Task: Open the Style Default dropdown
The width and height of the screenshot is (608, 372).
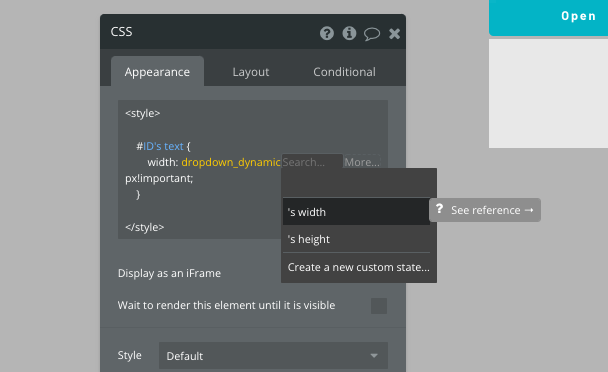Action: [x=273, y=356]
